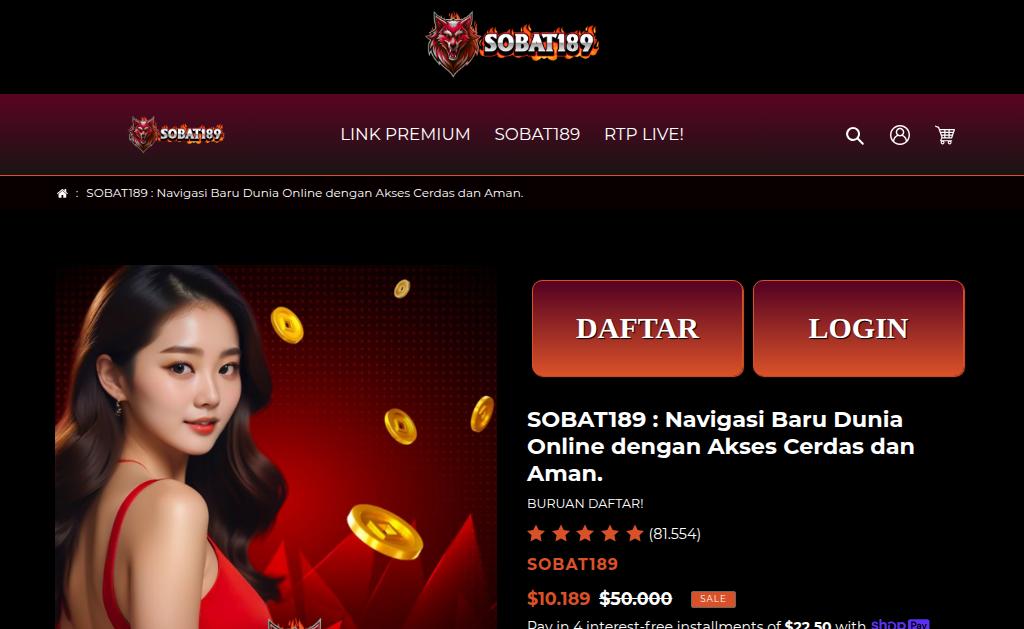This screenshot has width=1024, height=629.
Task: Click the orange SOBAT189 vendor link
Action: point(572,564)
